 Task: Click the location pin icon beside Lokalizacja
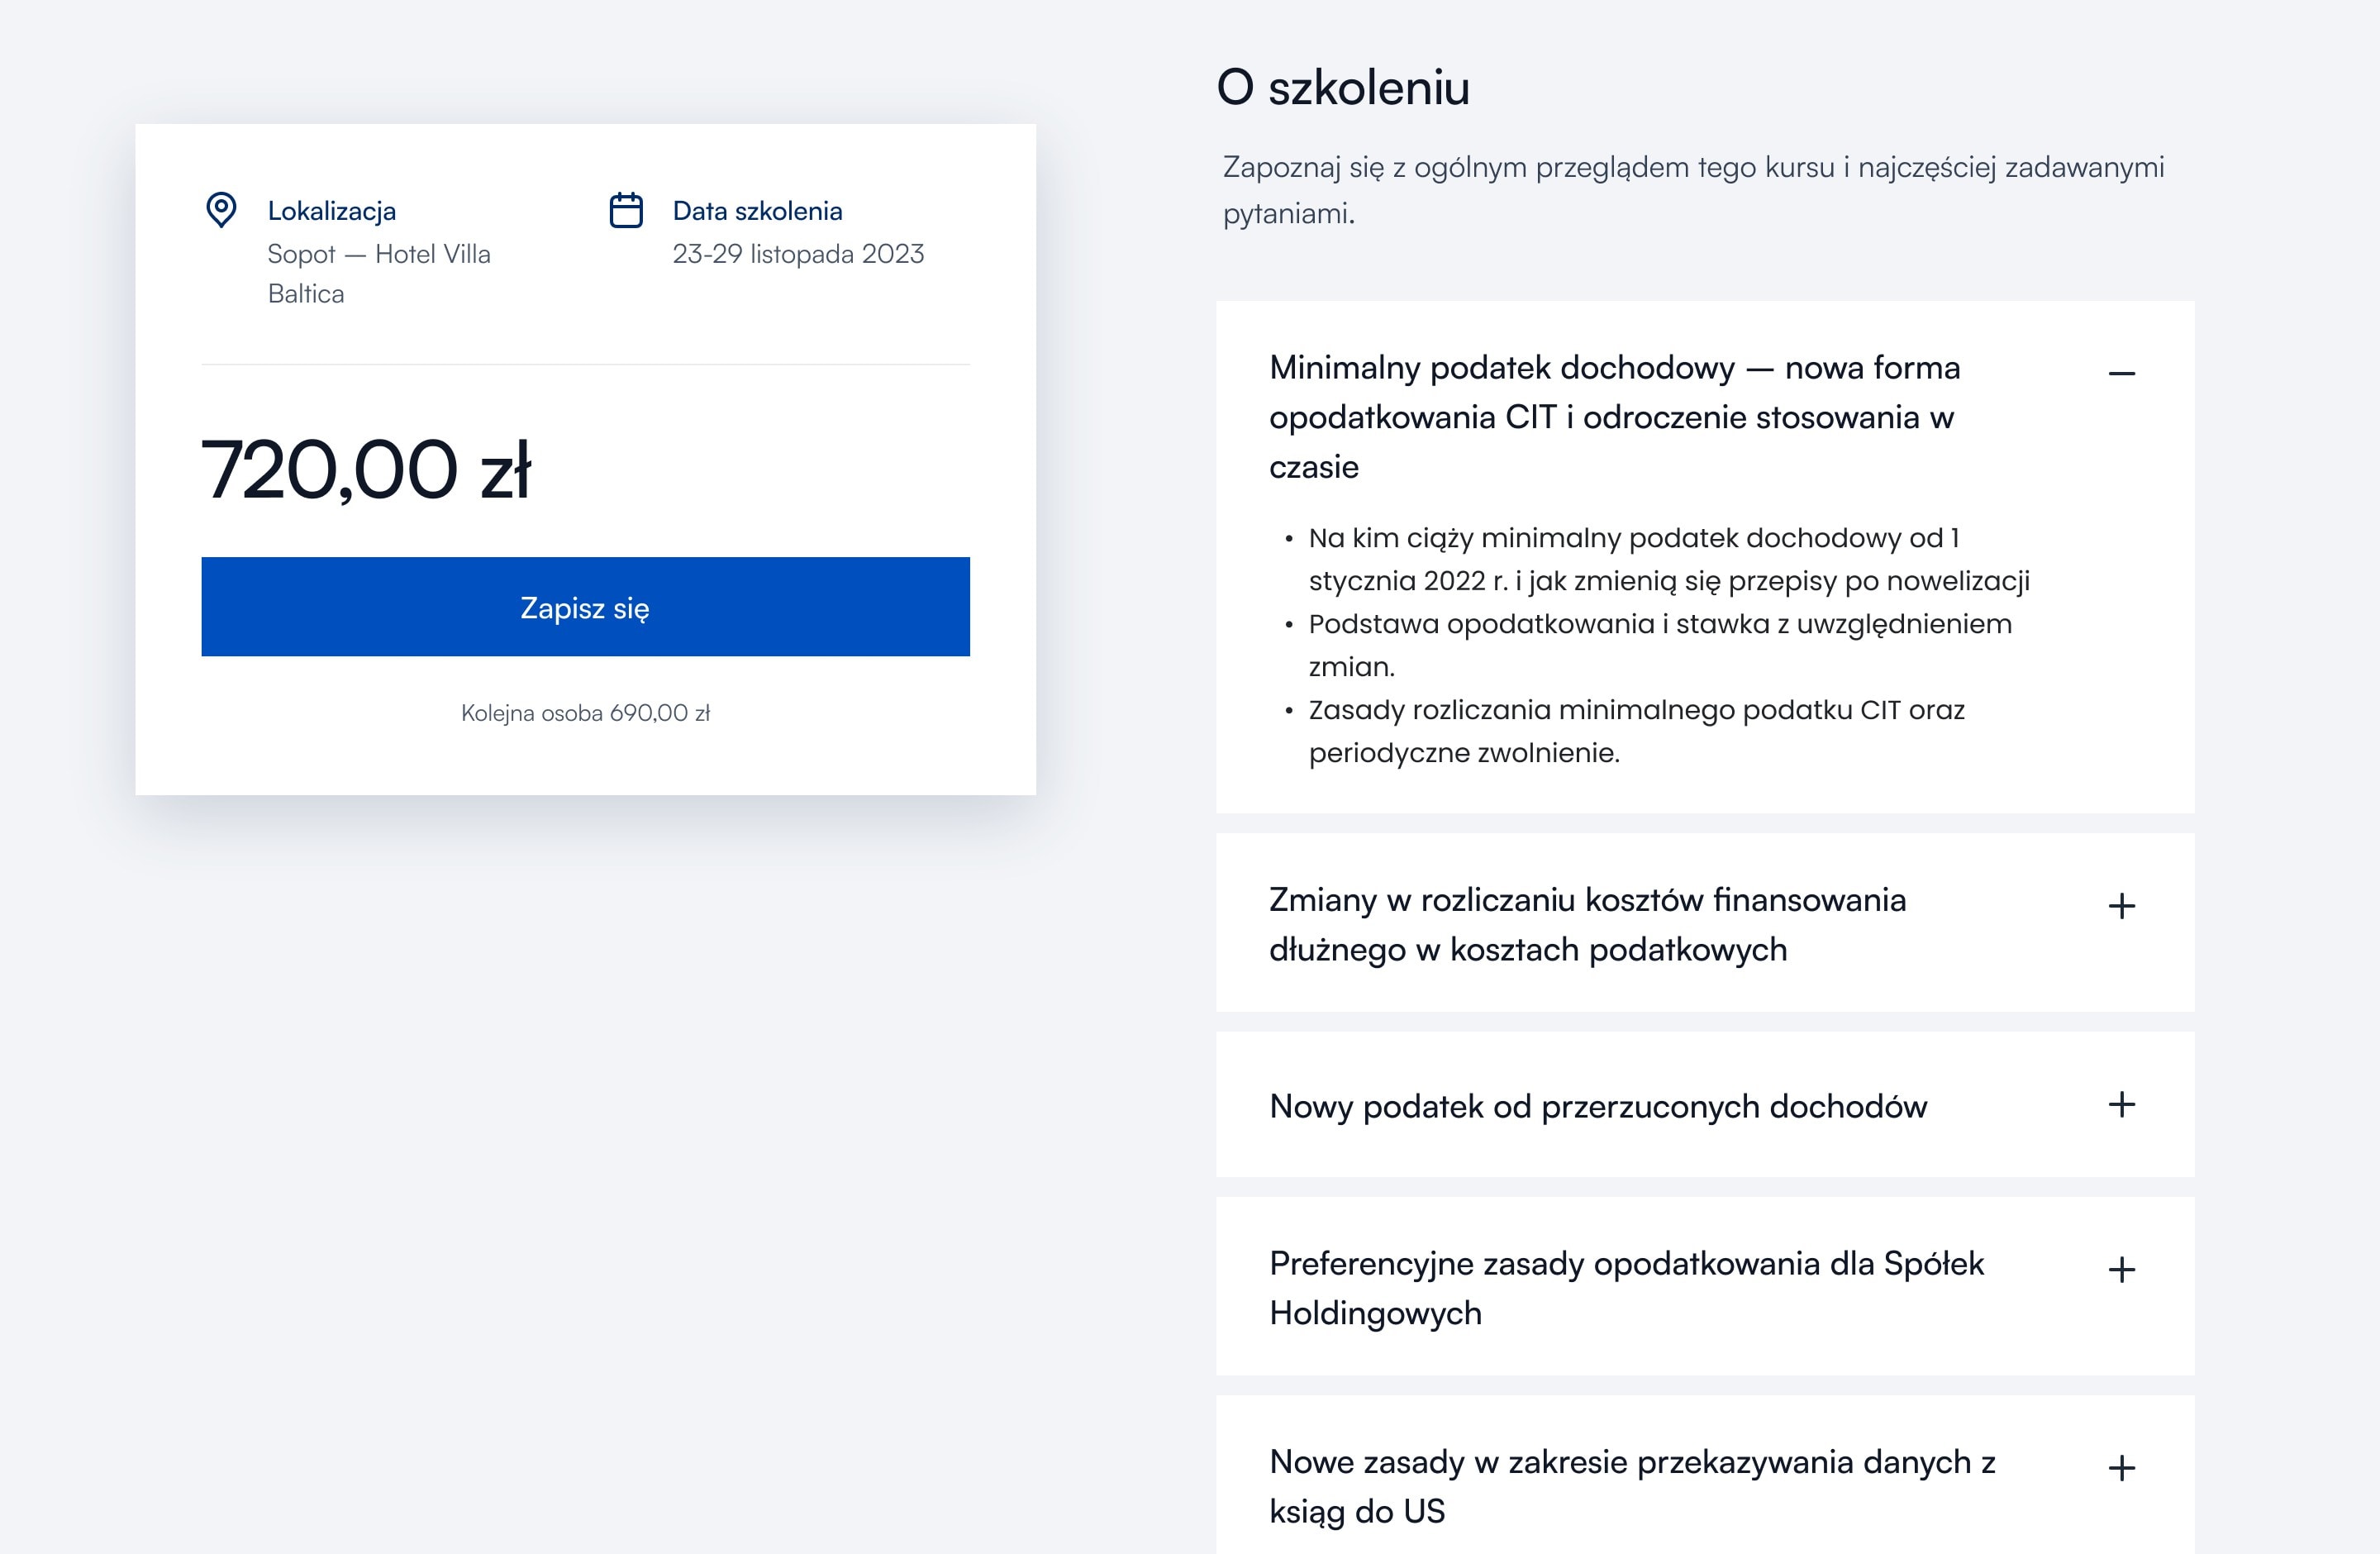point(221,210)
